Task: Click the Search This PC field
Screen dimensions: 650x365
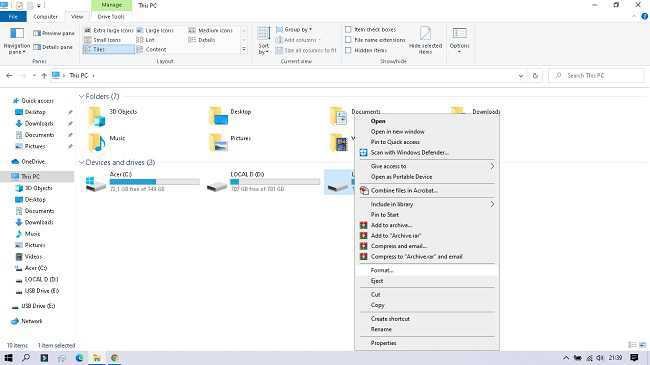Action: (597, 75)
